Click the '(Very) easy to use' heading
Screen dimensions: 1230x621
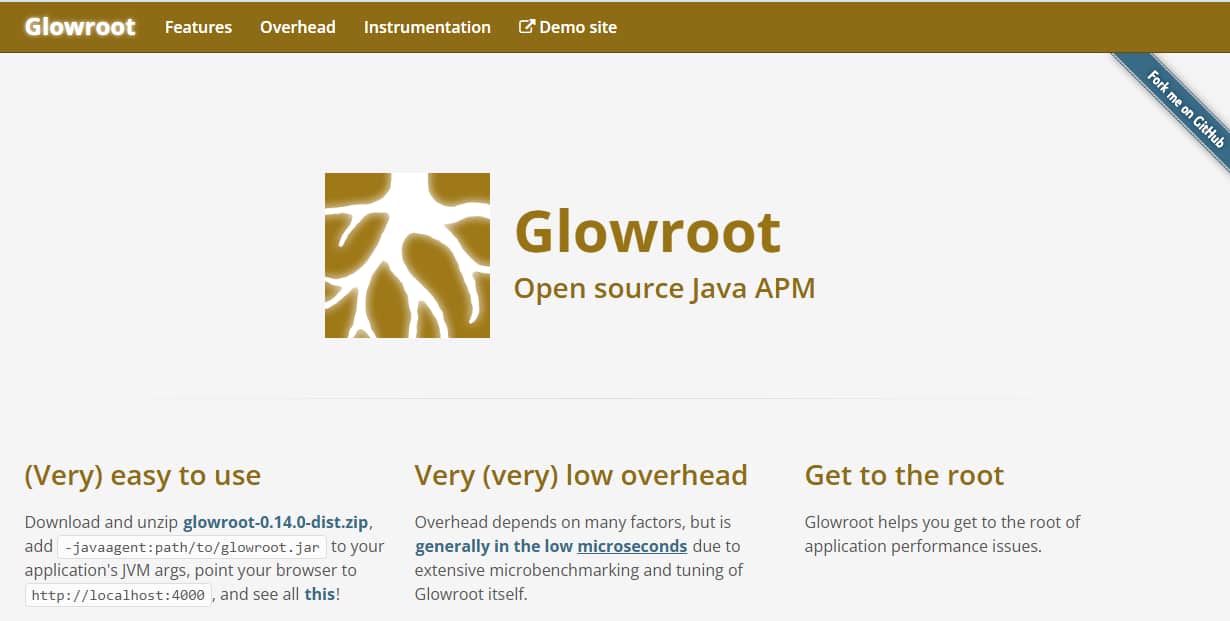[142, 476]
